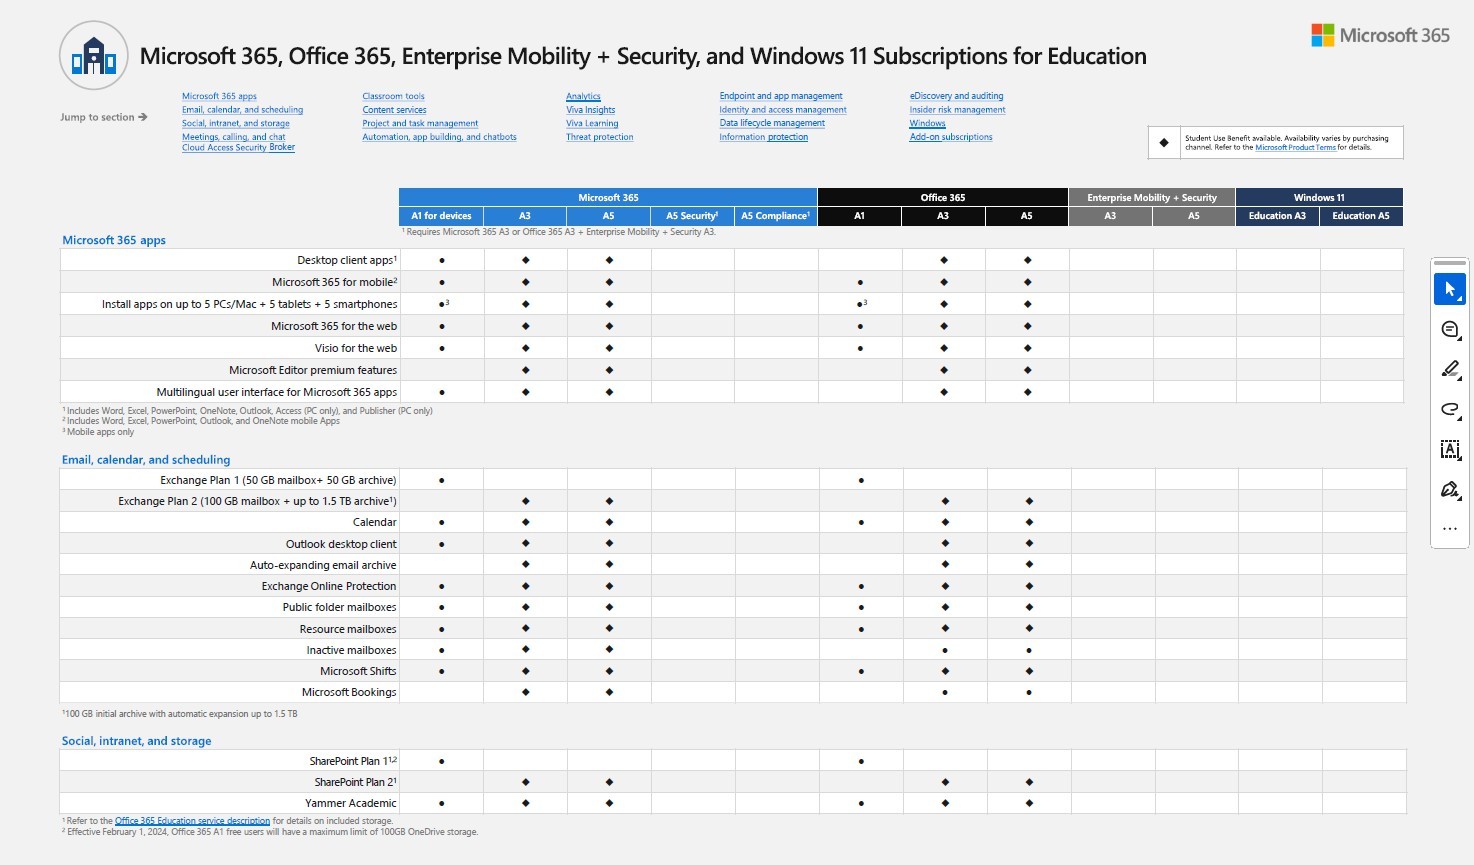Click the black 'Office 365' header band
This screenshot has width=1474, height=865.
tap(943, 197)
